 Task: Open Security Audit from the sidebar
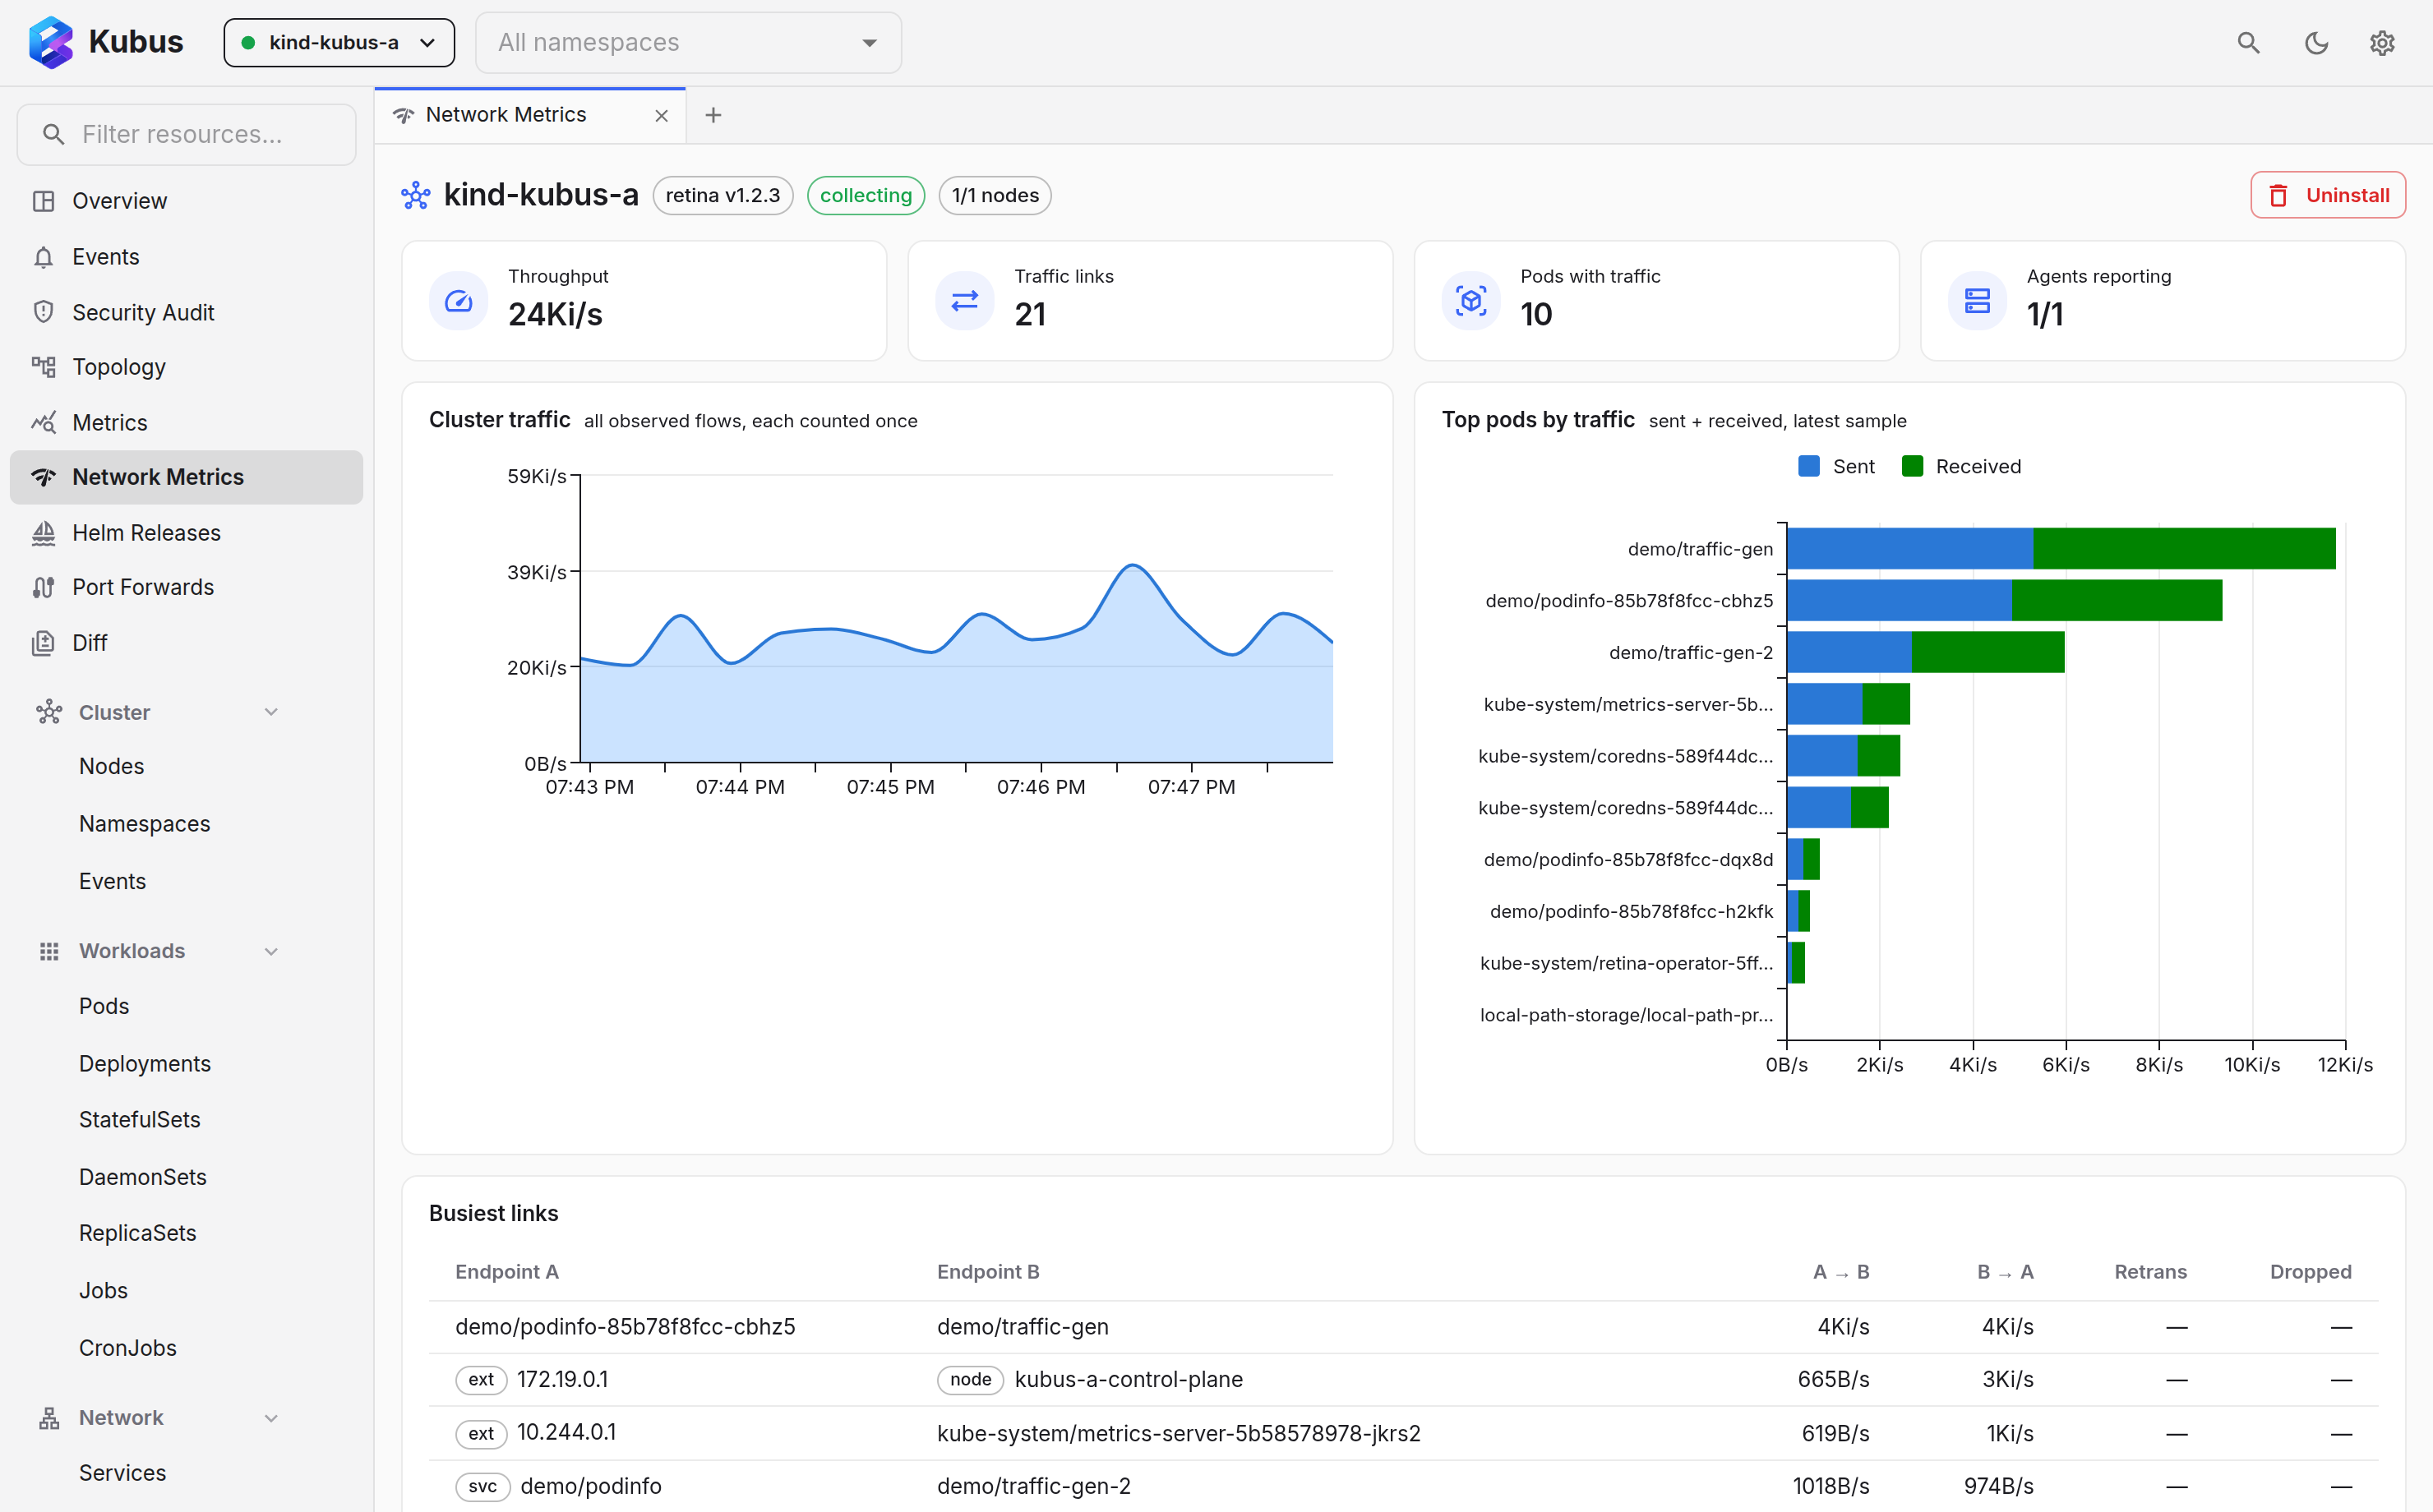click(187, 312)
